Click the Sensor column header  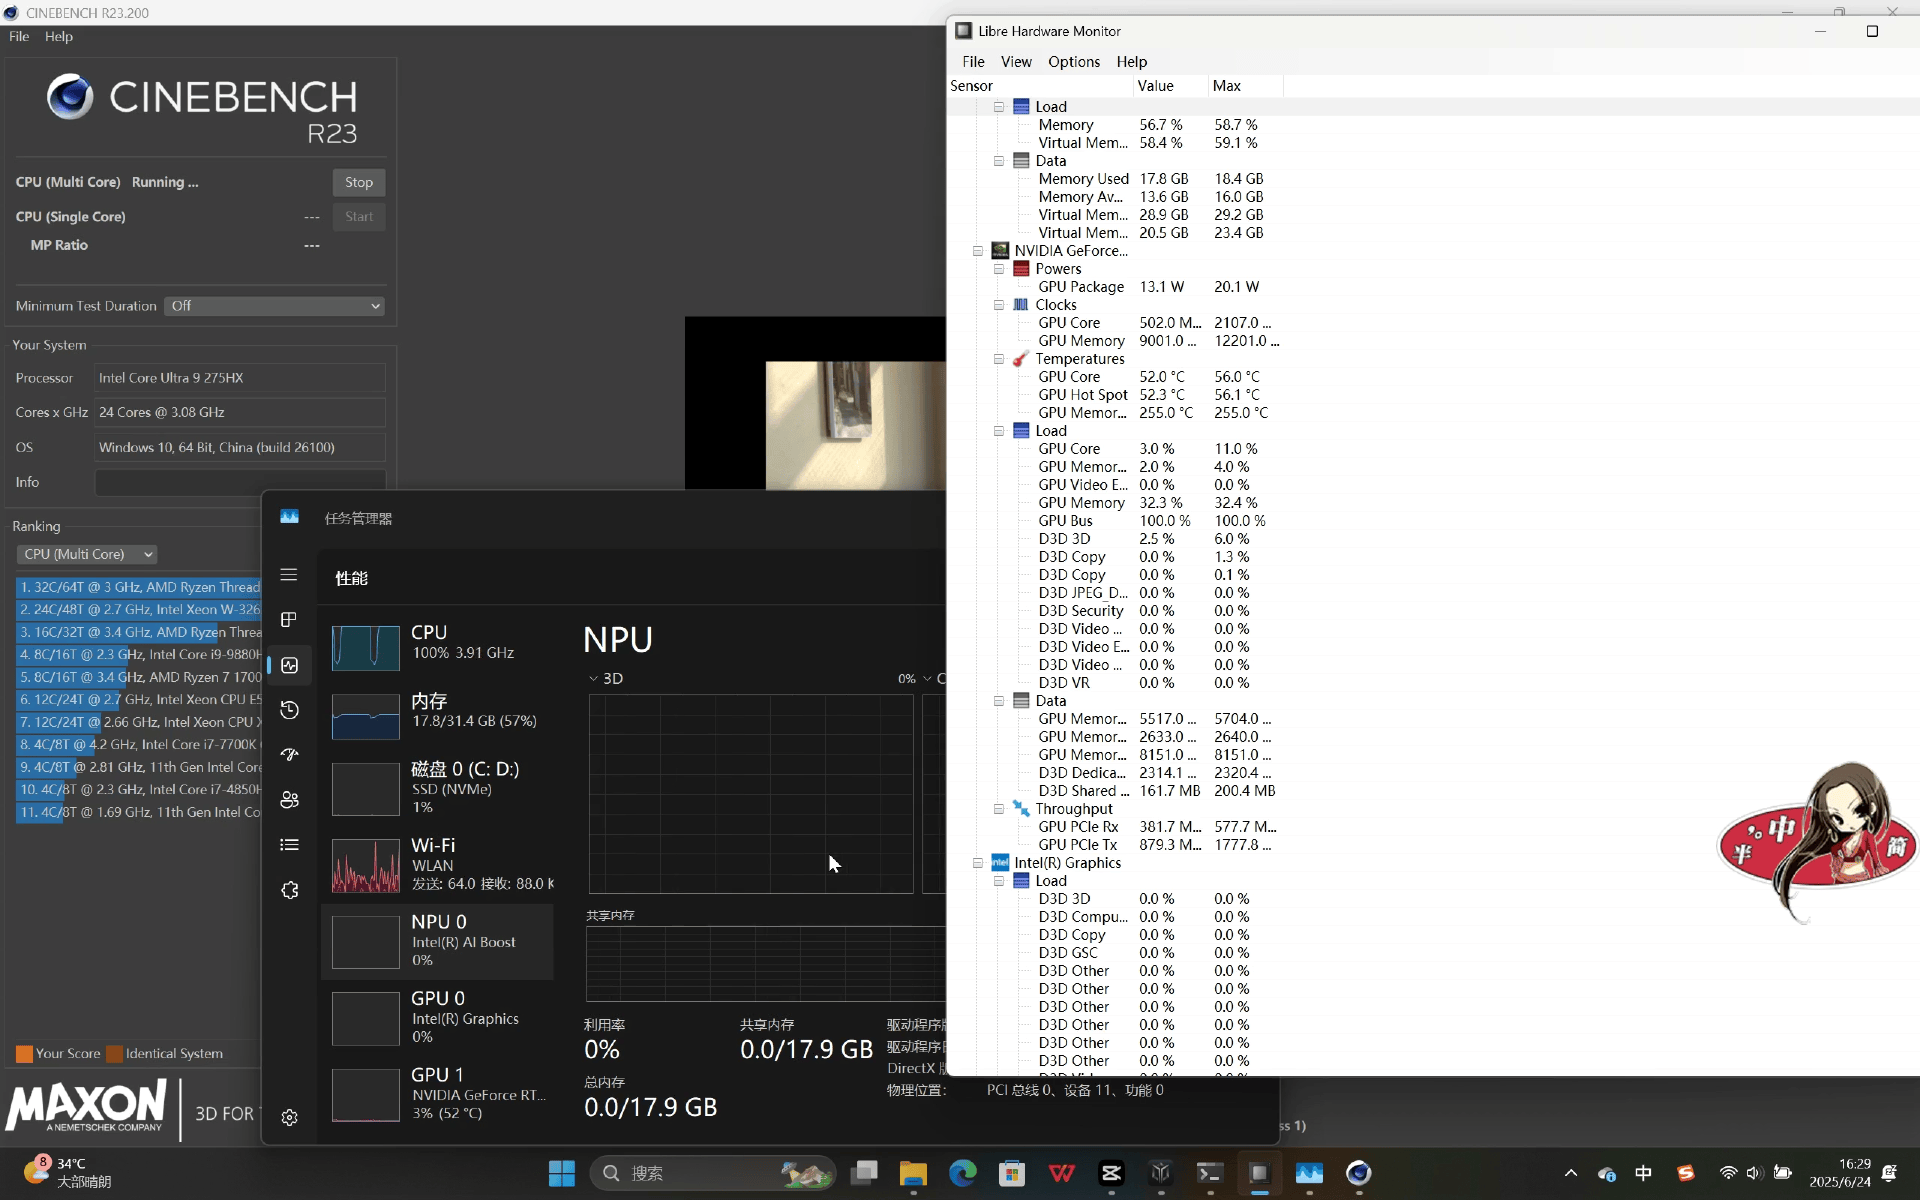coord(1040,86)
